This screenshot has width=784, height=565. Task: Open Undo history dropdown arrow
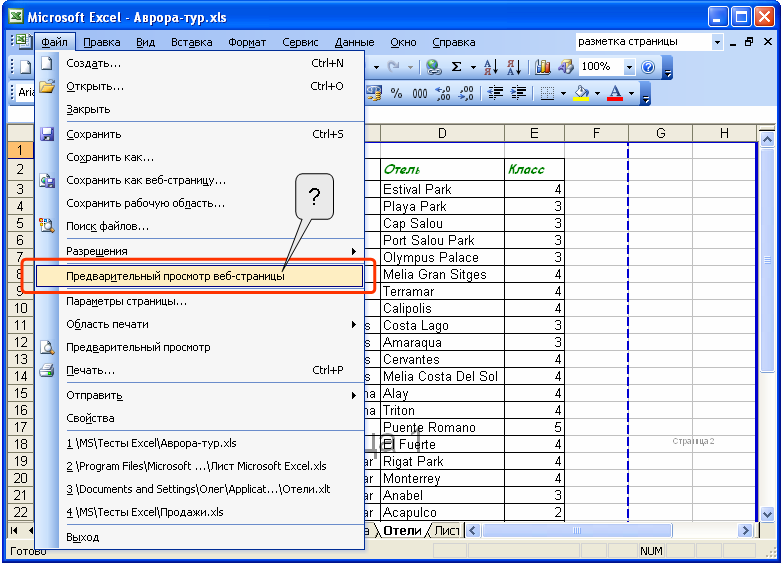376,67
